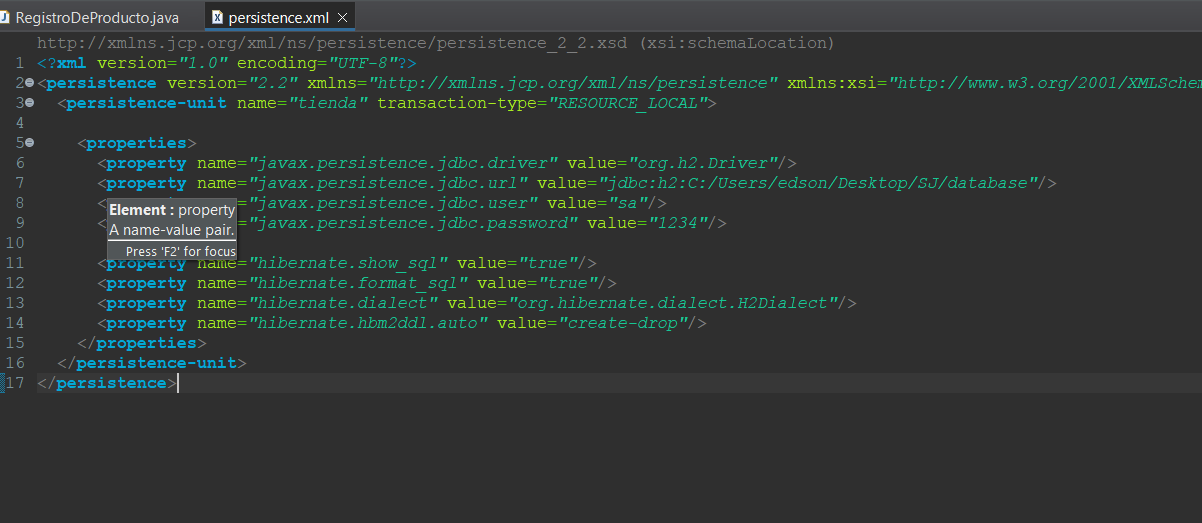Click the Java file icon on RegistroDeProducto tab
Image resolution: width=1202 pixels, height=523 pixels.
click(5, 17)
